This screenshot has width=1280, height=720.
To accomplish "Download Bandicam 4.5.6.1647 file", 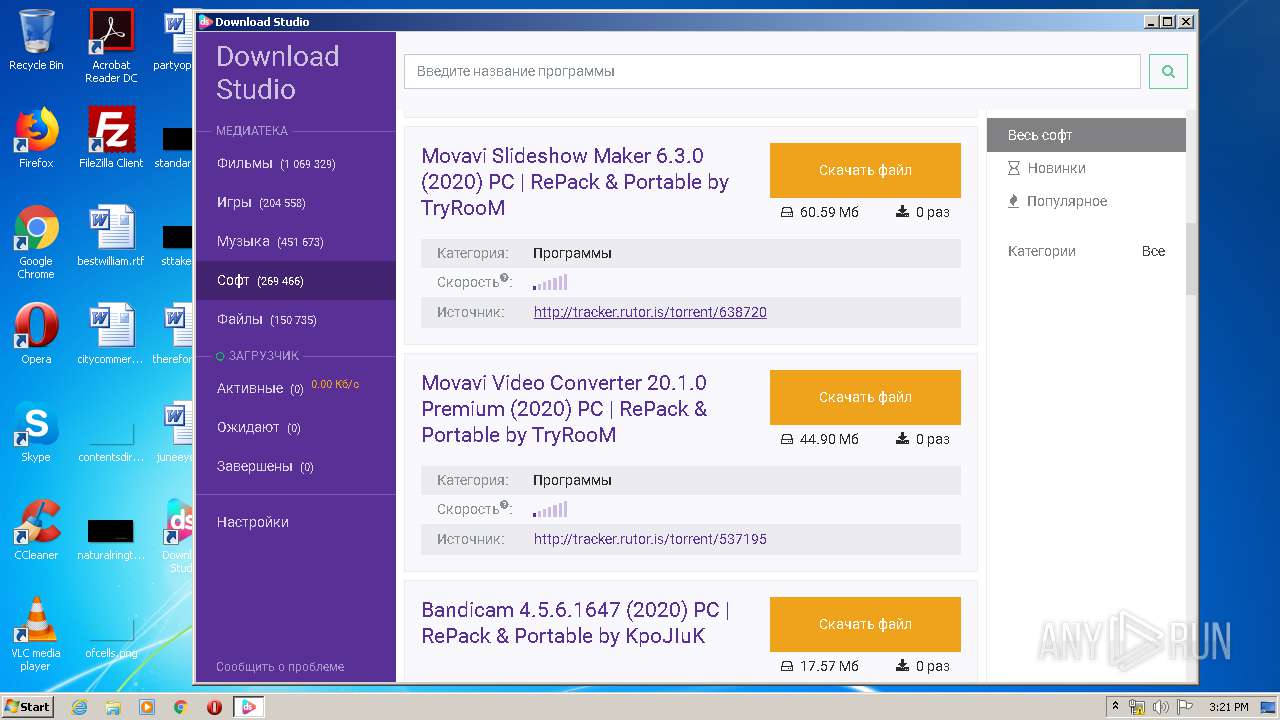I will coord(865,624).
